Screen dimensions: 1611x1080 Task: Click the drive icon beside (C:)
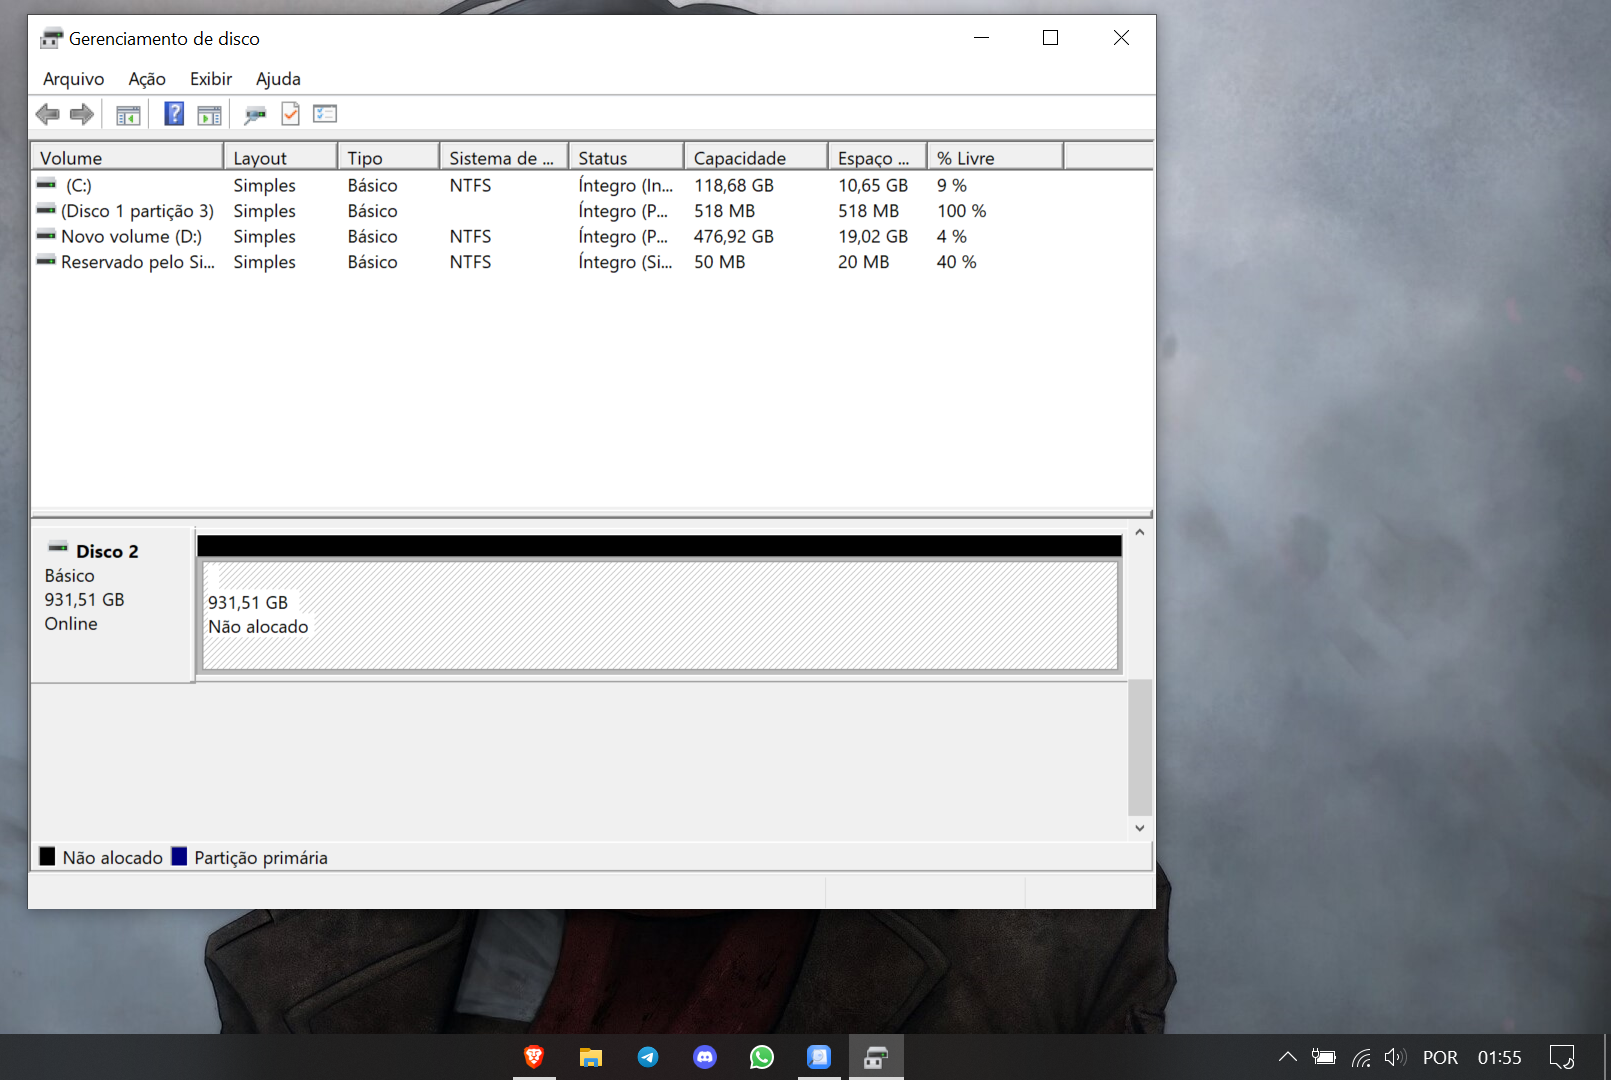point(46,185)
